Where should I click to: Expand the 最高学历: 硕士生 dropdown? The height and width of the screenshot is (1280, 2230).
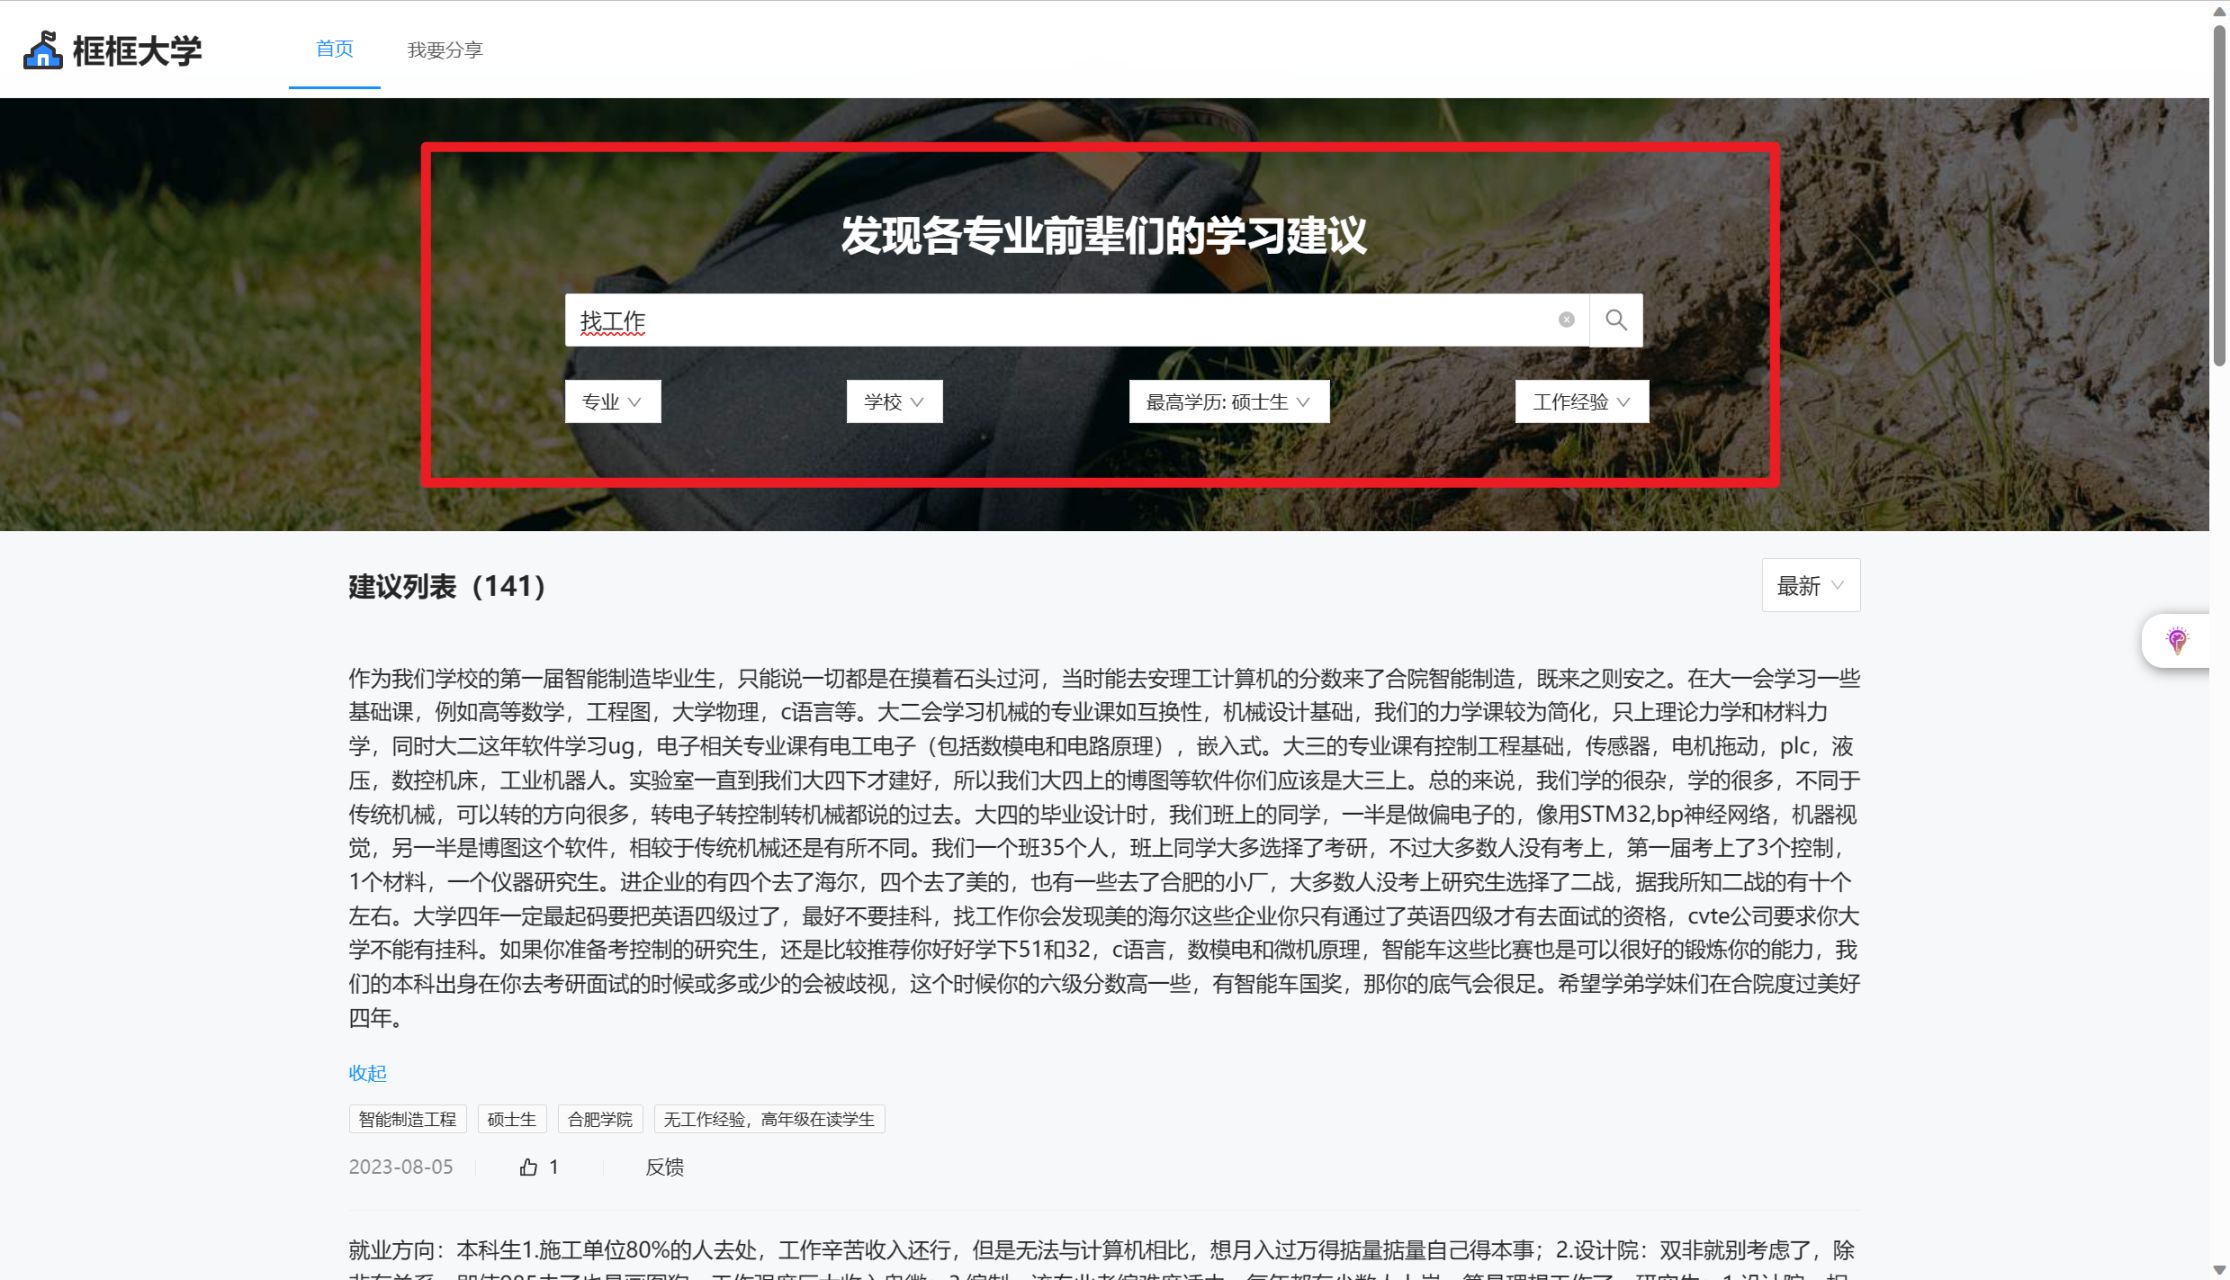[1228, 402]
